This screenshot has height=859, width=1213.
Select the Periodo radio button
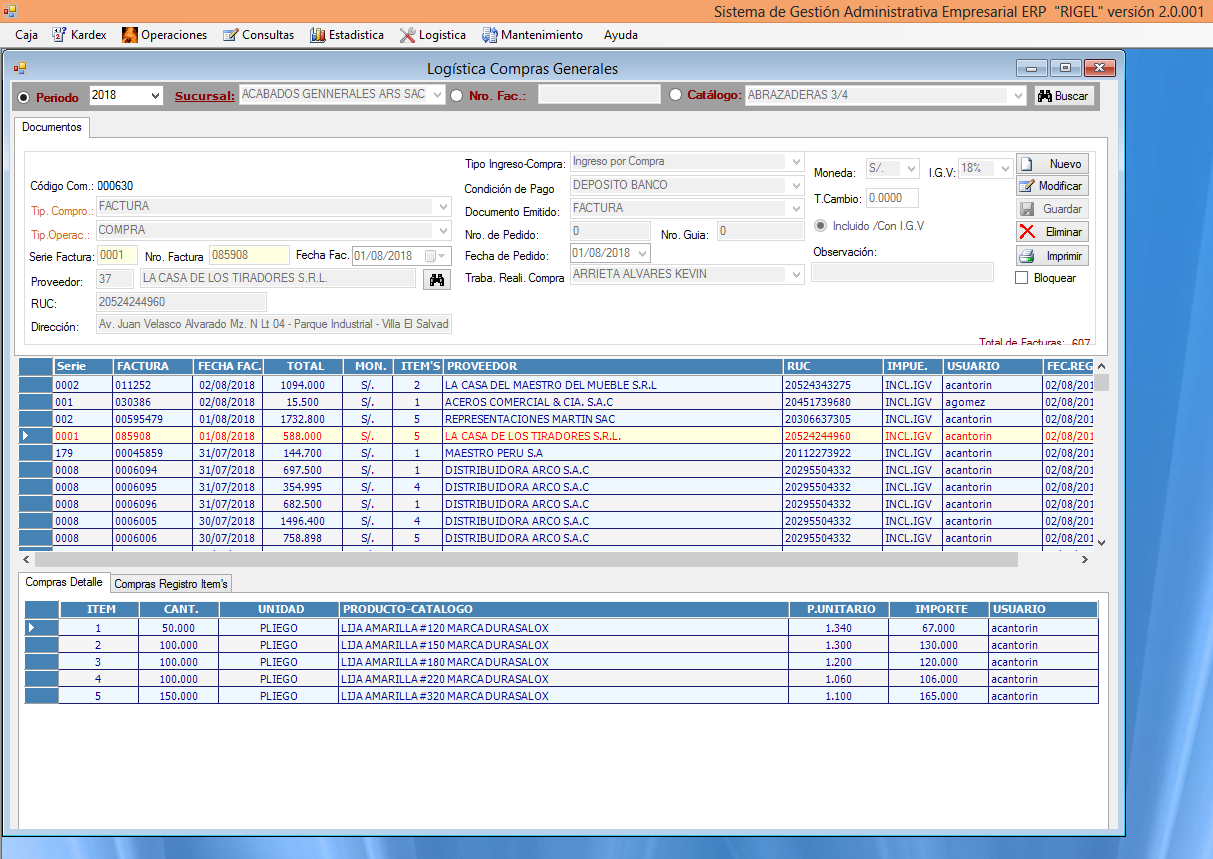click(x=23, y=97)
